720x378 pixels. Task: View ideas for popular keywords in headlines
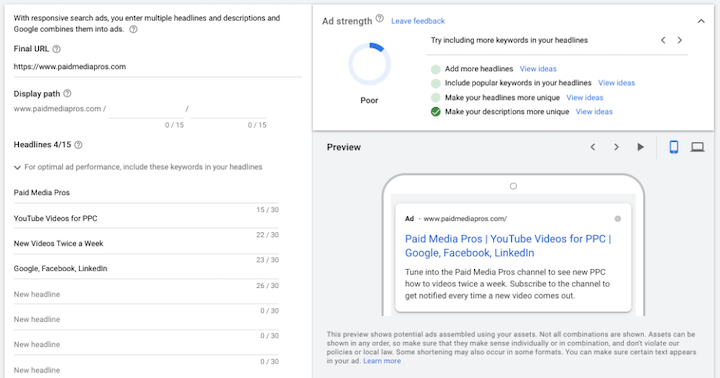click(x=616, y=83)
